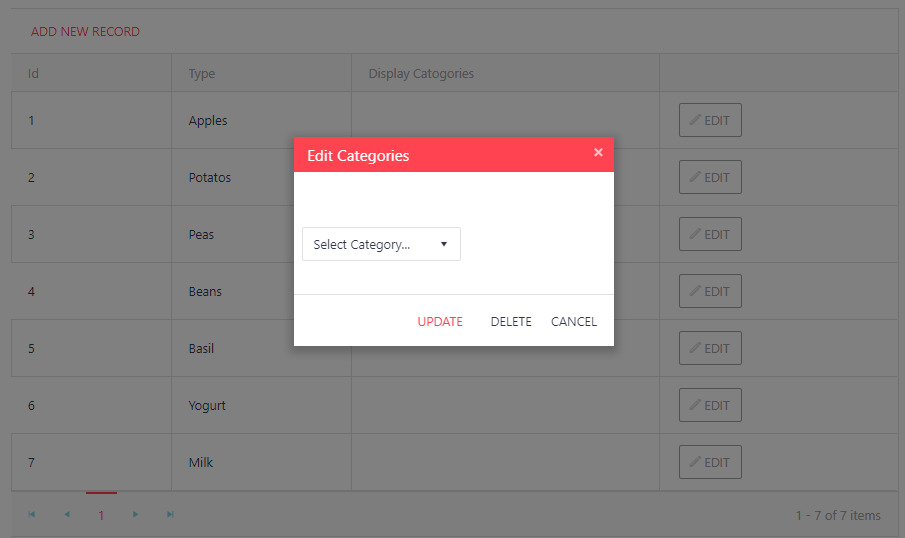This screenshot has height=538, width=905.
Task: Click the Update button in dialog
Action: [x=440, y=322]
